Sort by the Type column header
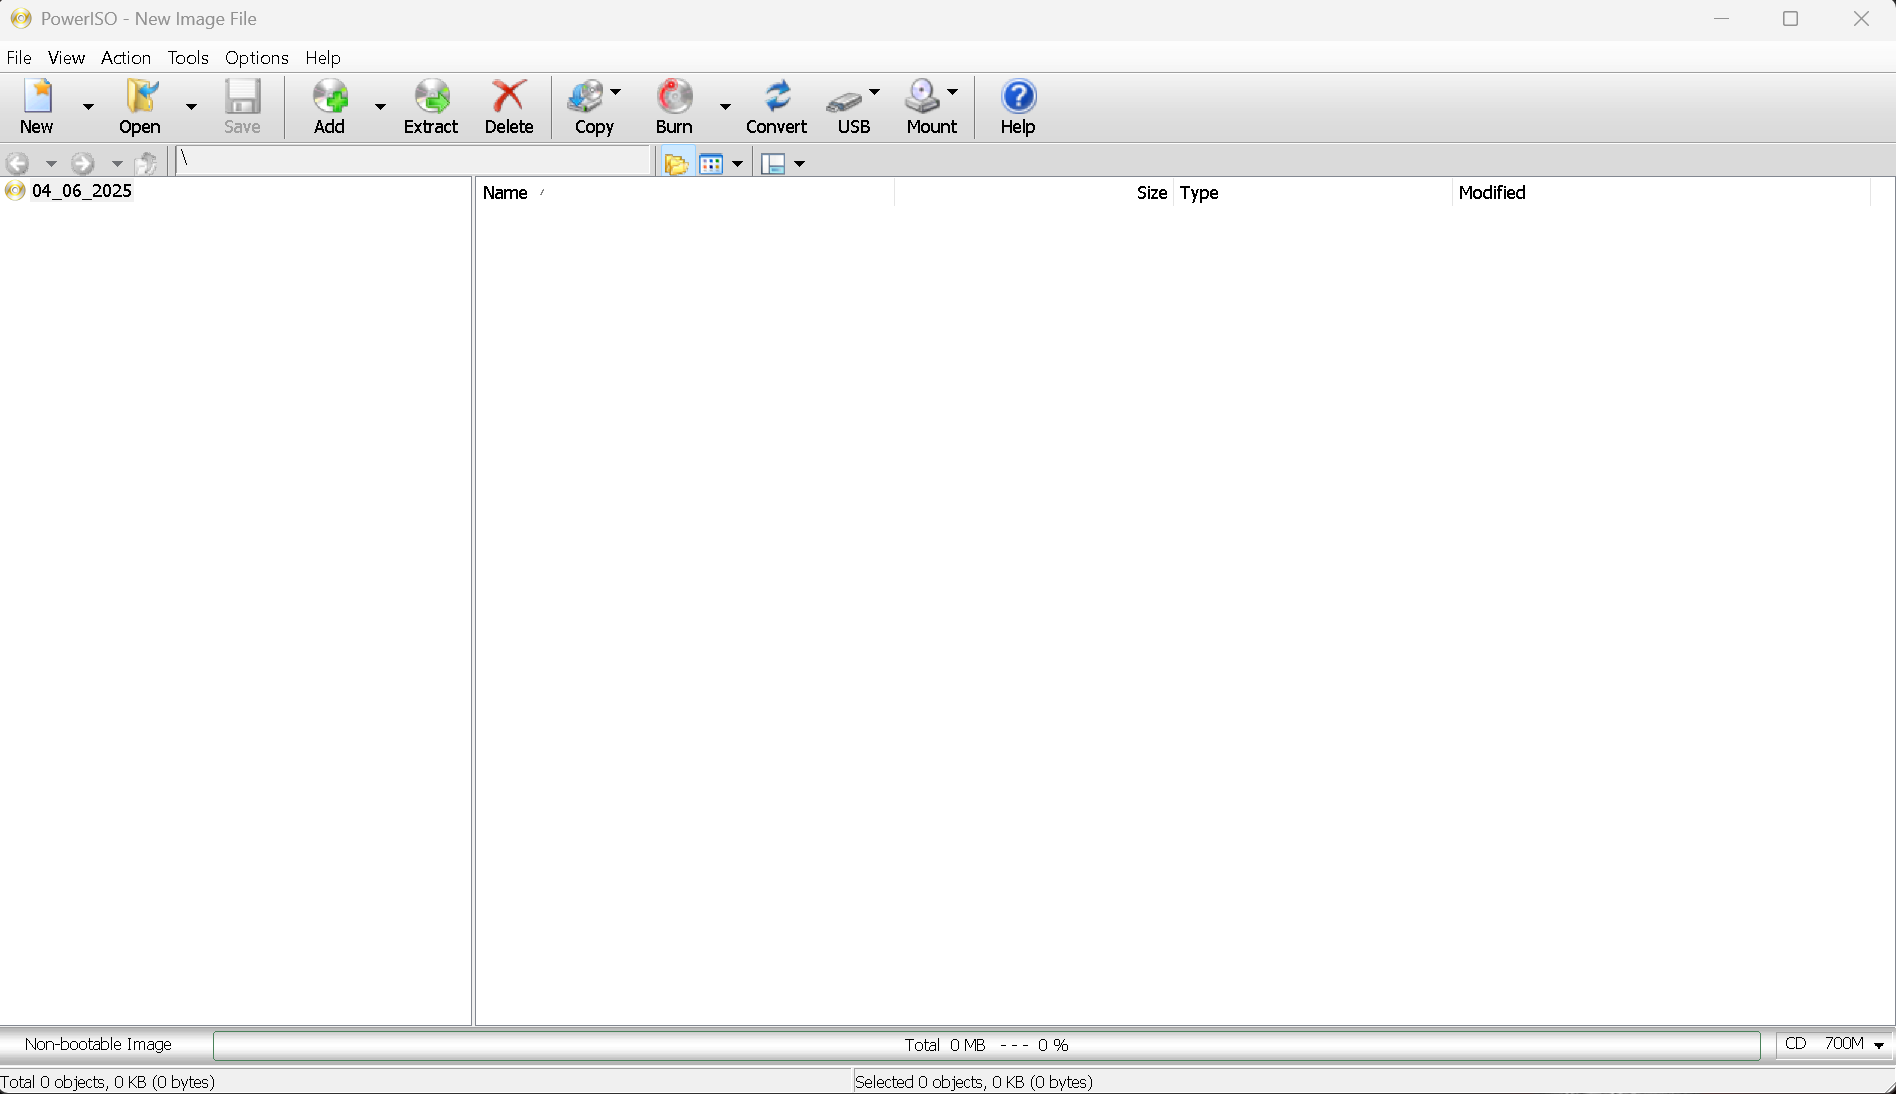 click(x=1313, y=193)
